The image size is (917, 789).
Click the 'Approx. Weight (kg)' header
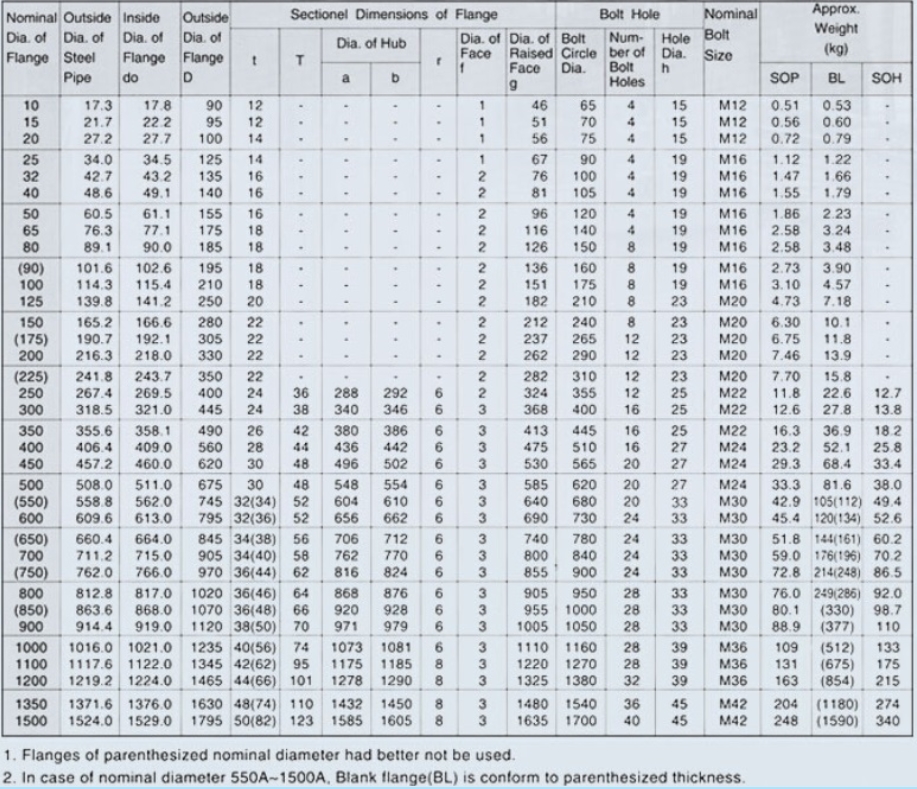point(836,29)
